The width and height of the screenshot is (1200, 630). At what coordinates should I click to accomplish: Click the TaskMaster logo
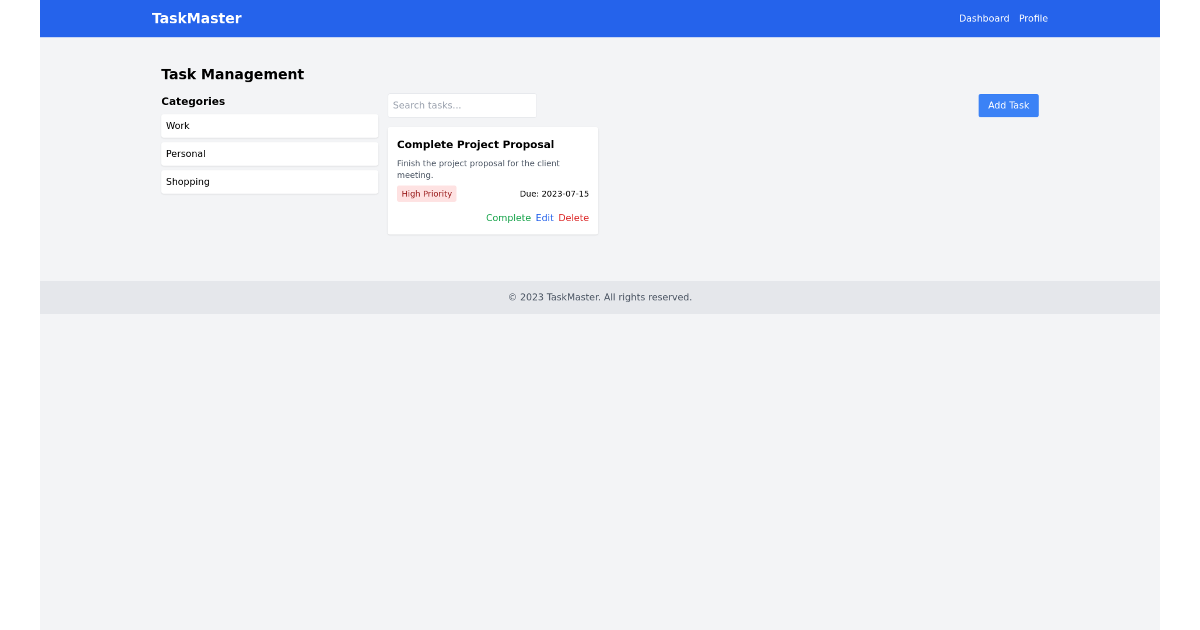(196, 18)
